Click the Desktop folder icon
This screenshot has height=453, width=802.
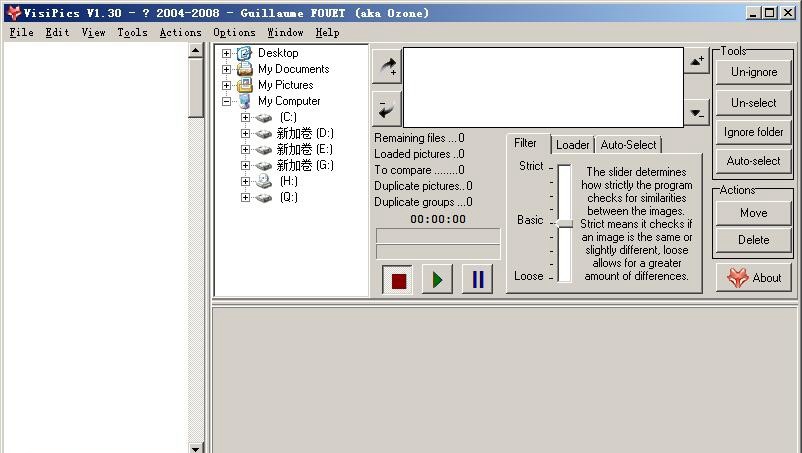pyautogui.click(x=244, y=53)
